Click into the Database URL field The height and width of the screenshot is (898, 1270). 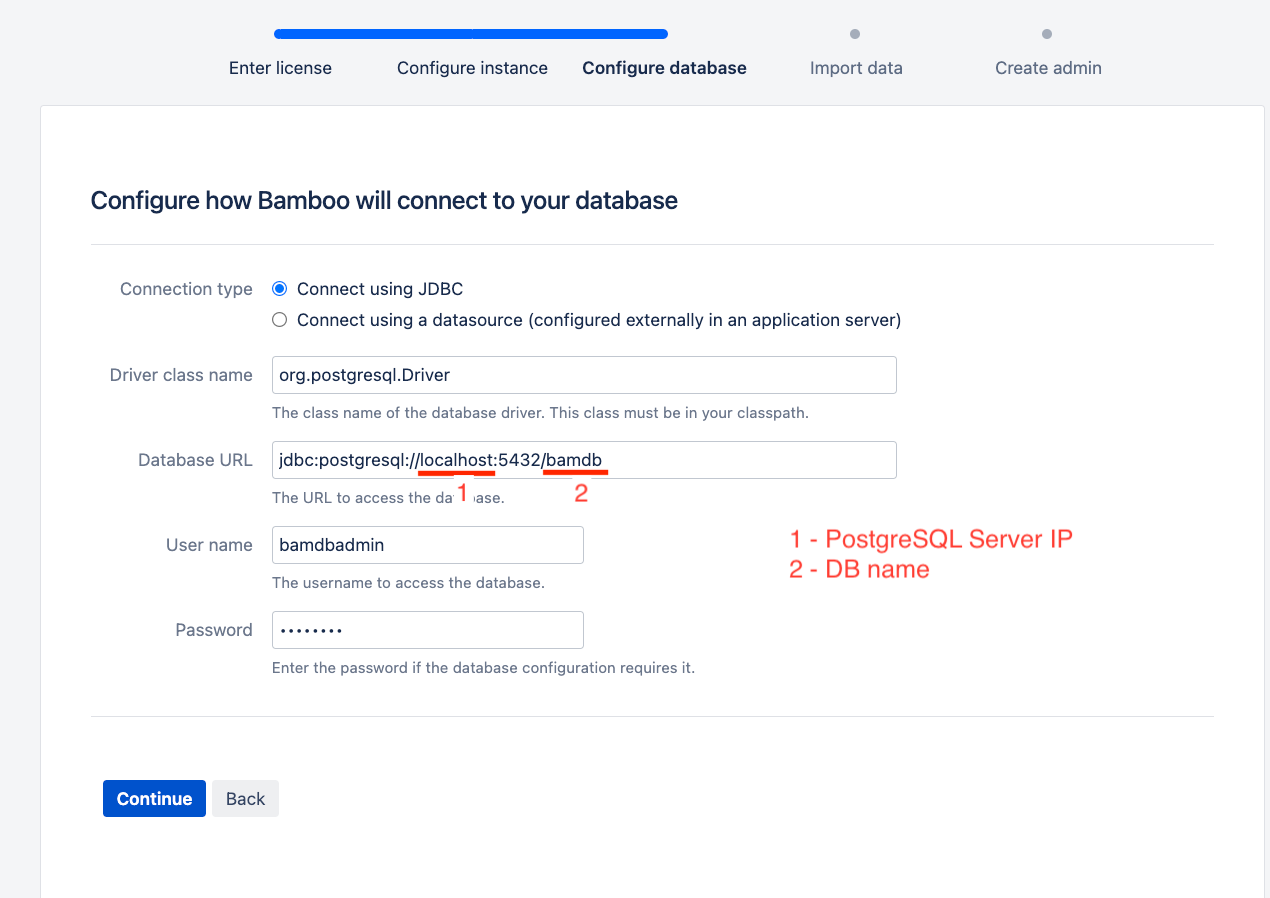584,460
